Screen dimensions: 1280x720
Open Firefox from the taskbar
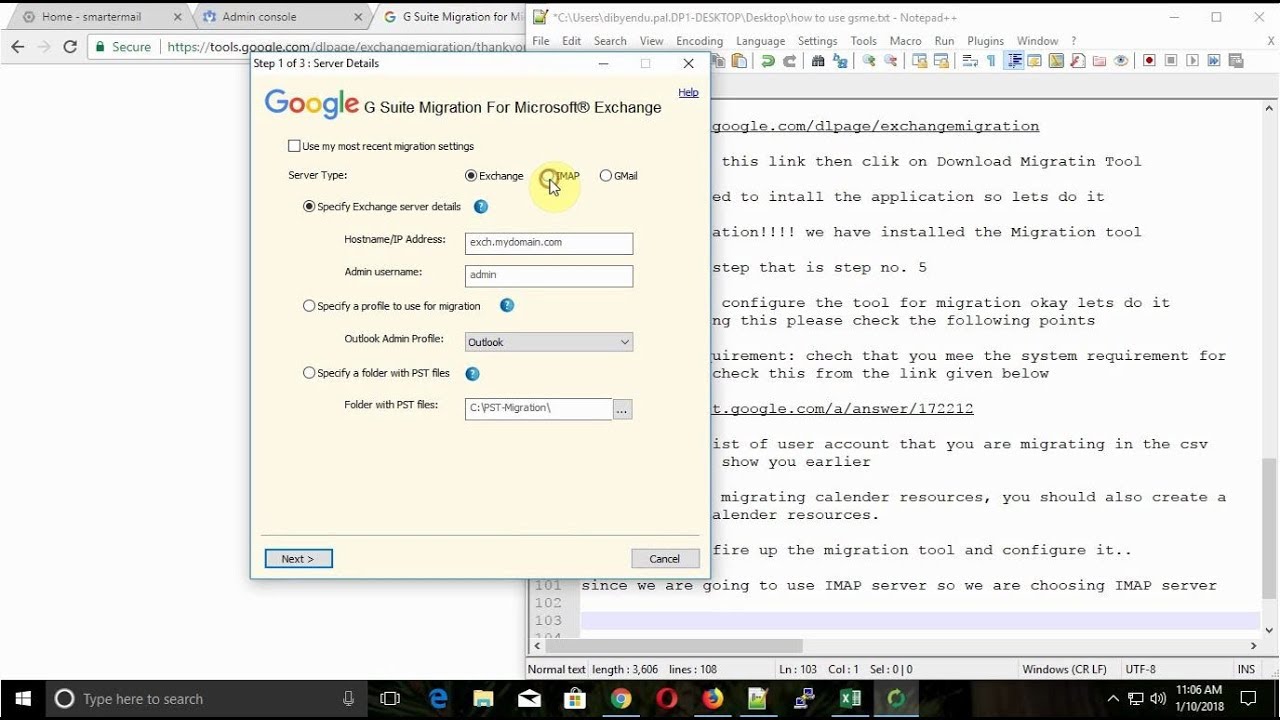pyautogui.click(x=712, y=699)
